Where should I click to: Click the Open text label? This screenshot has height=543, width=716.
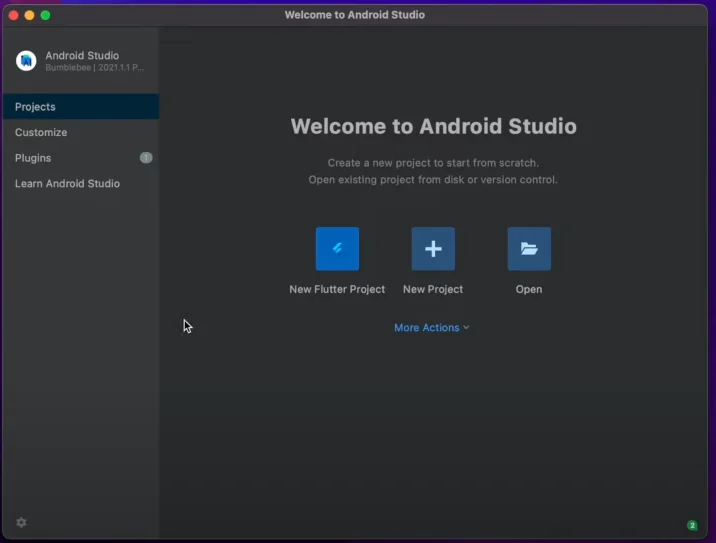pyautogui.click(x=529, y=289)
